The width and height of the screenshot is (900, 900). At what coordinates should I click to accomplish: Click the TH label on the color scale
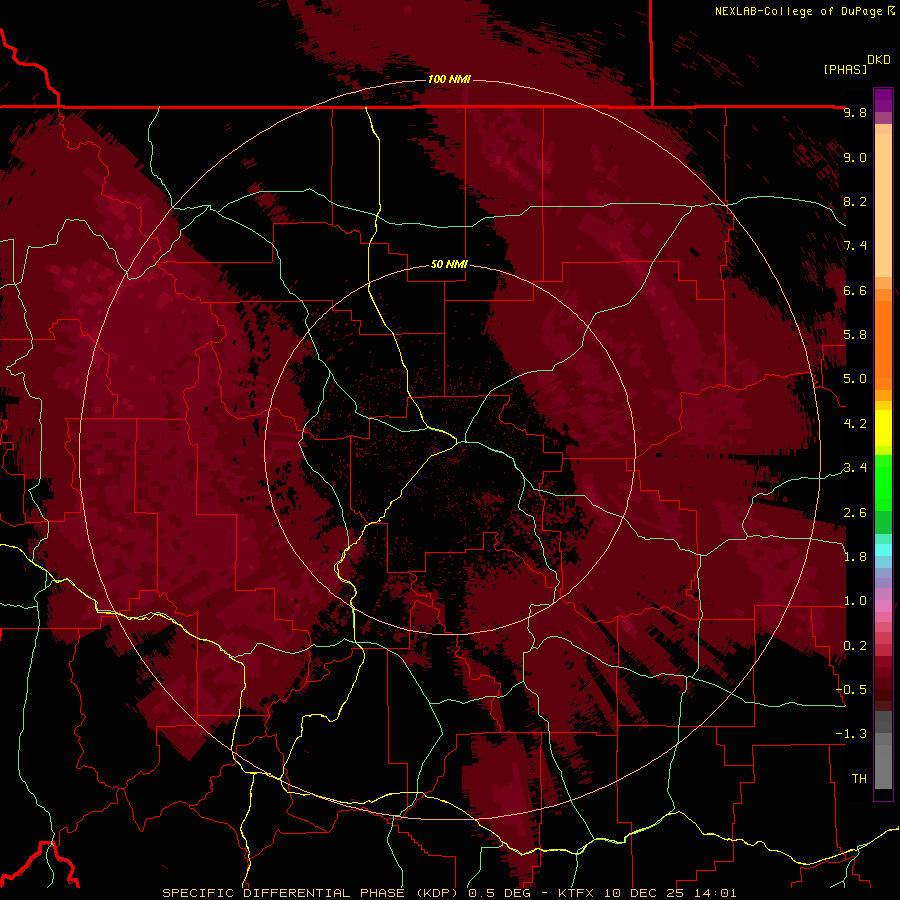coord(859,779)
